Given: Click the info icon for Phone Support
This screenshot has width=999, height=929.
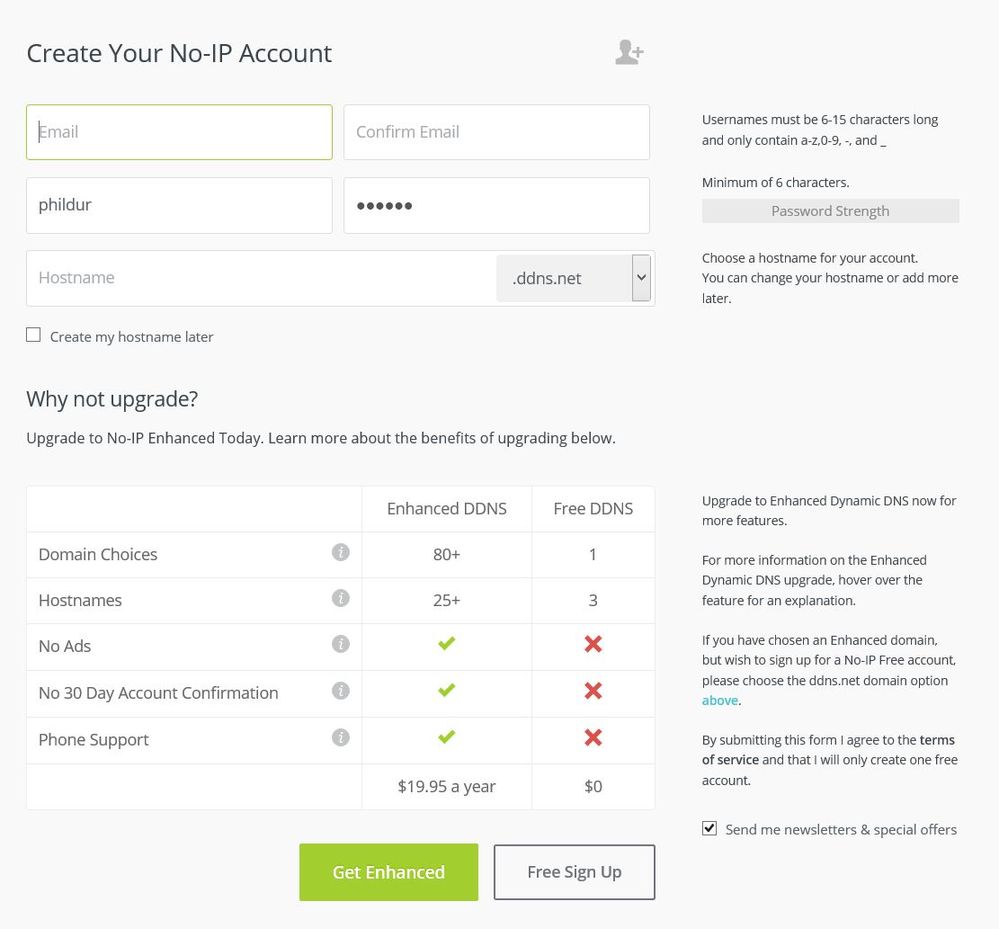Looking at the screenshot, I should pos(341,737).
